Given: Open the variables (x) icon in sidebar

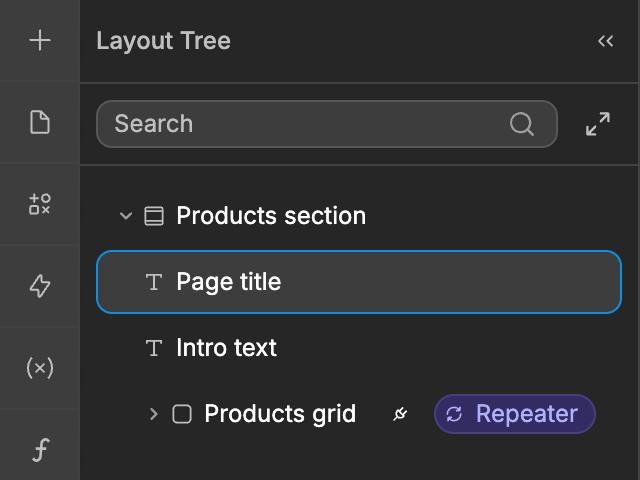Looking at the screenshot, I should [x=40, y=368].
